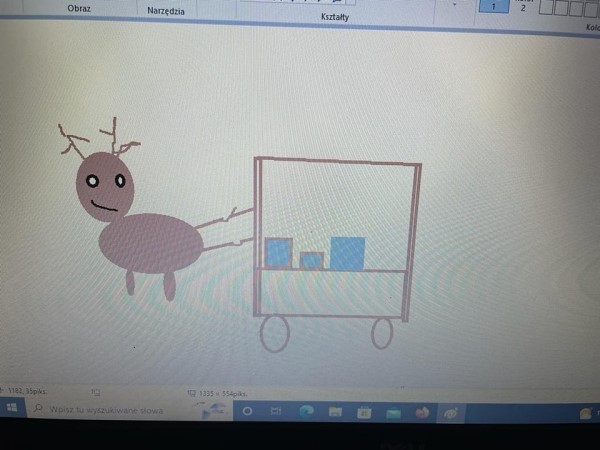Image resolution: width=600 pixels, height=450 pixels.
Task: Open Microsoft Store from the taskbar
Action: 364,412
